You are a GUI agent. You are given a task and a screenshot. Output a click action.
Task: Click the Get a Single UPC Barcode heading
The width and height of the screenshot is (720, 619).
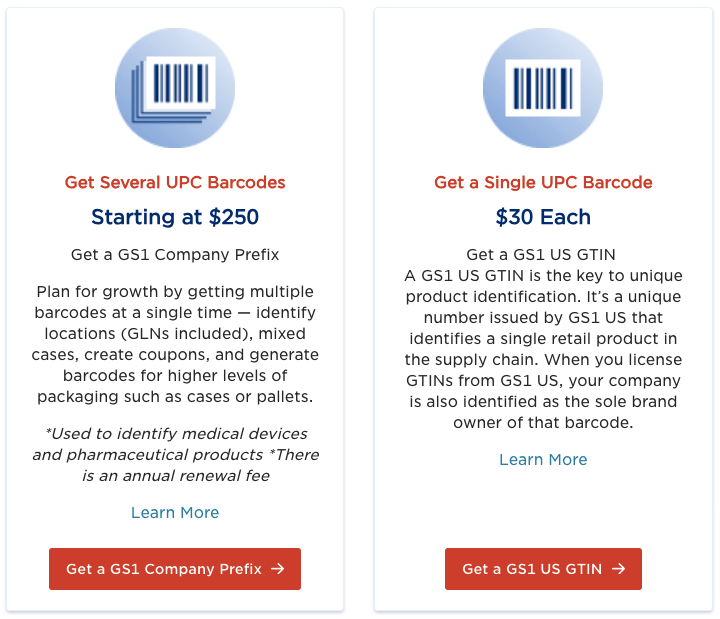tap(543, 182)
